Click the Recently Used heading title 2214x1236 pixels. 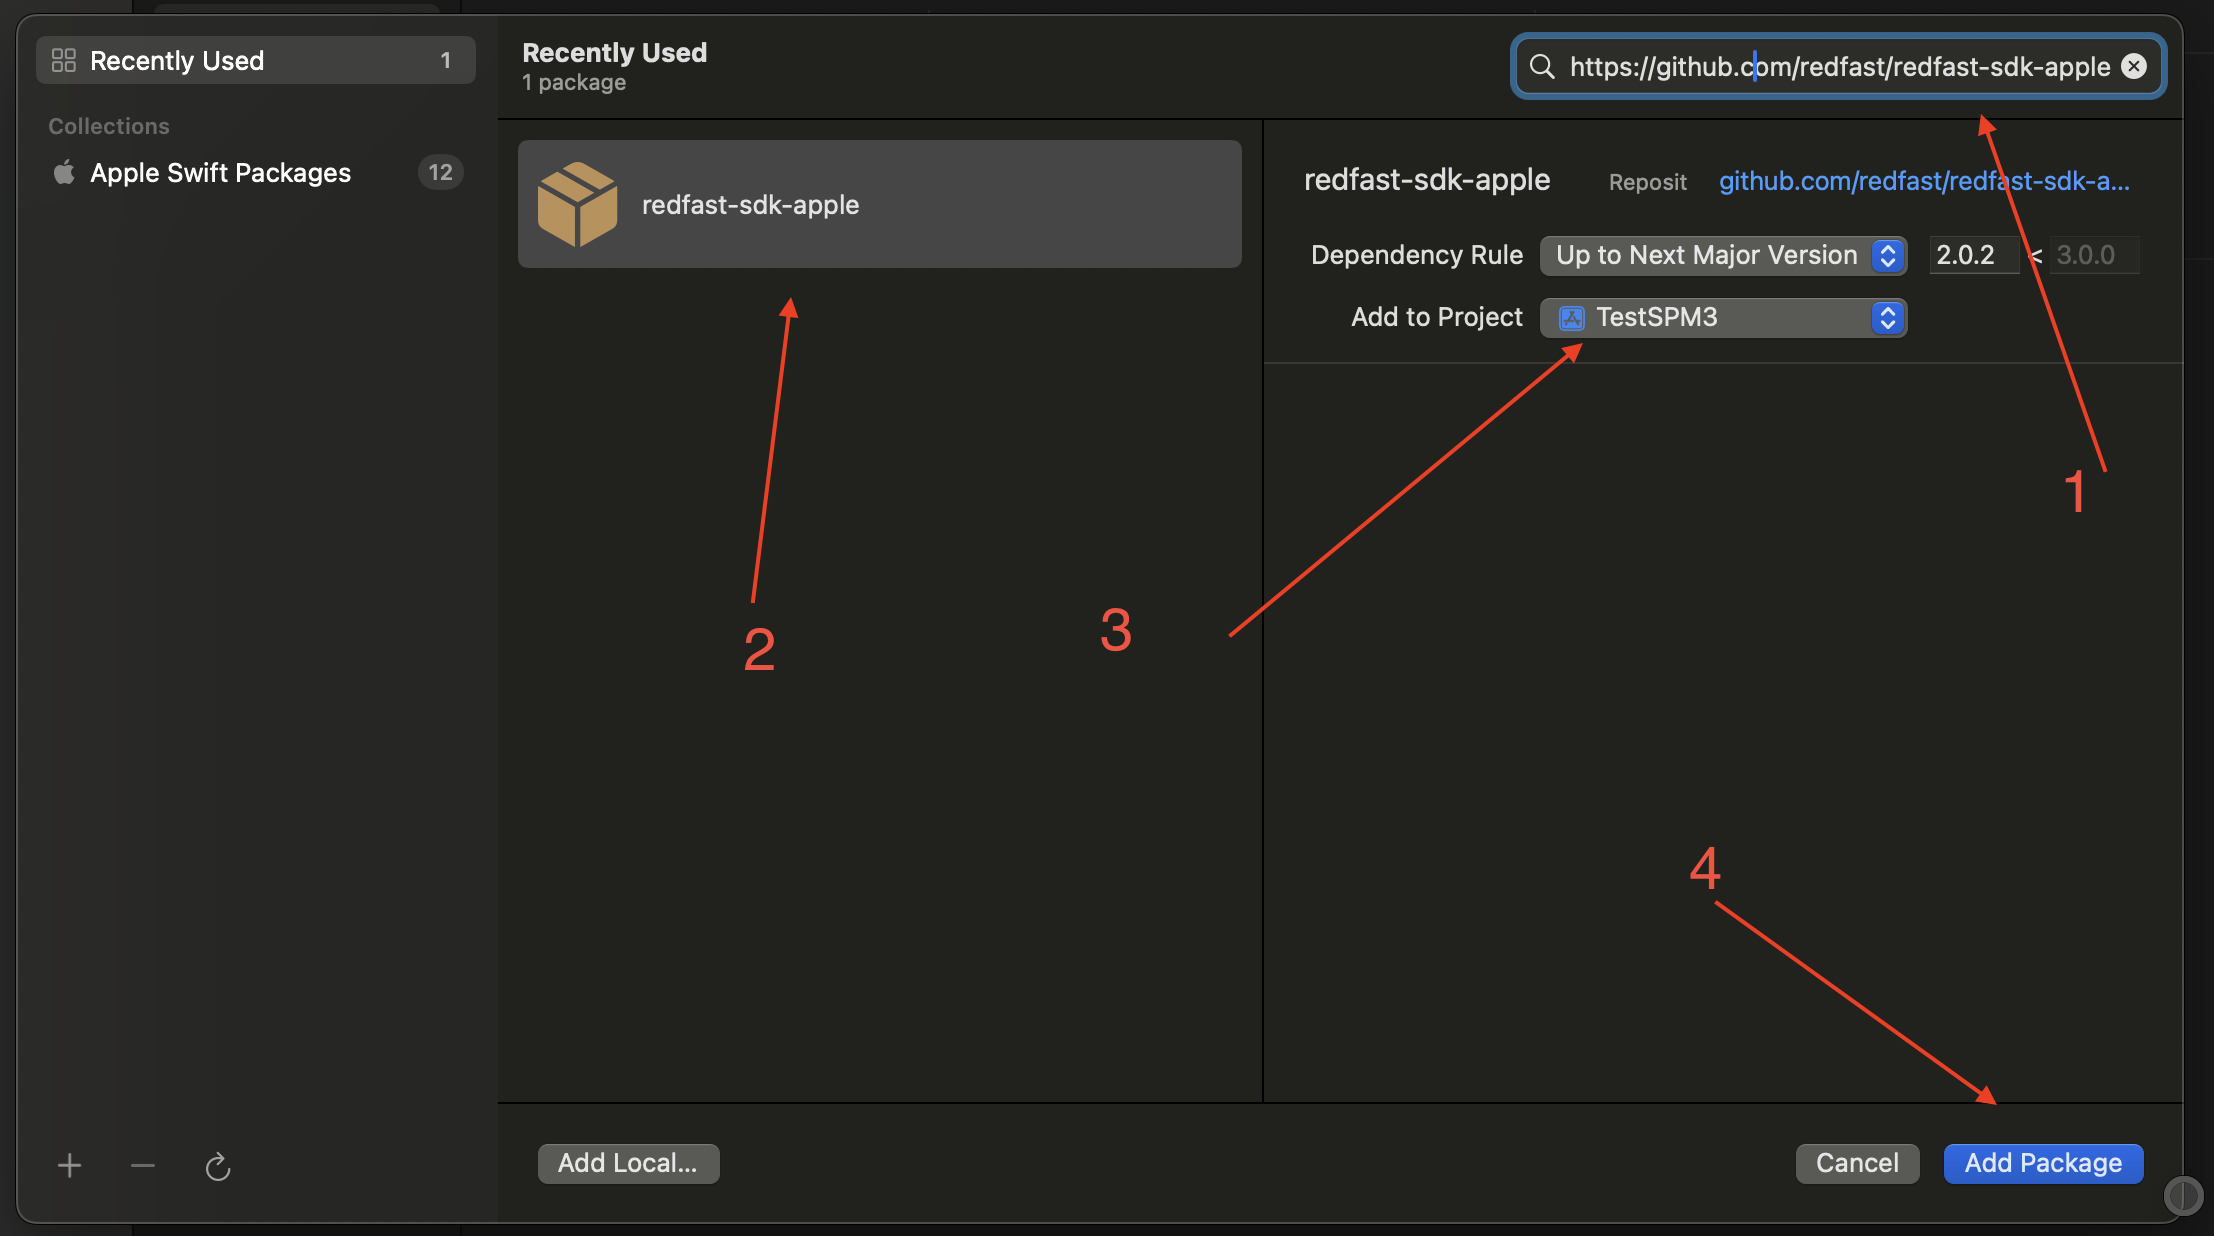(614, 52)
